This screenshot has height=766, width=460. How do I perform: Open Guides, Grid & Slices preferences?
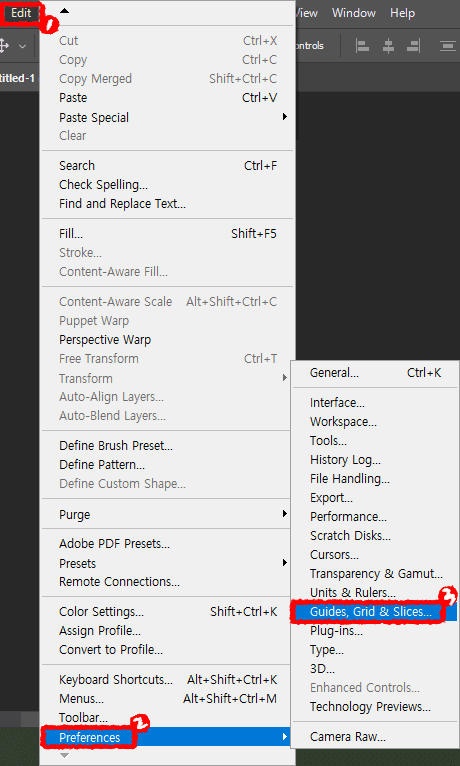point(375,612)
